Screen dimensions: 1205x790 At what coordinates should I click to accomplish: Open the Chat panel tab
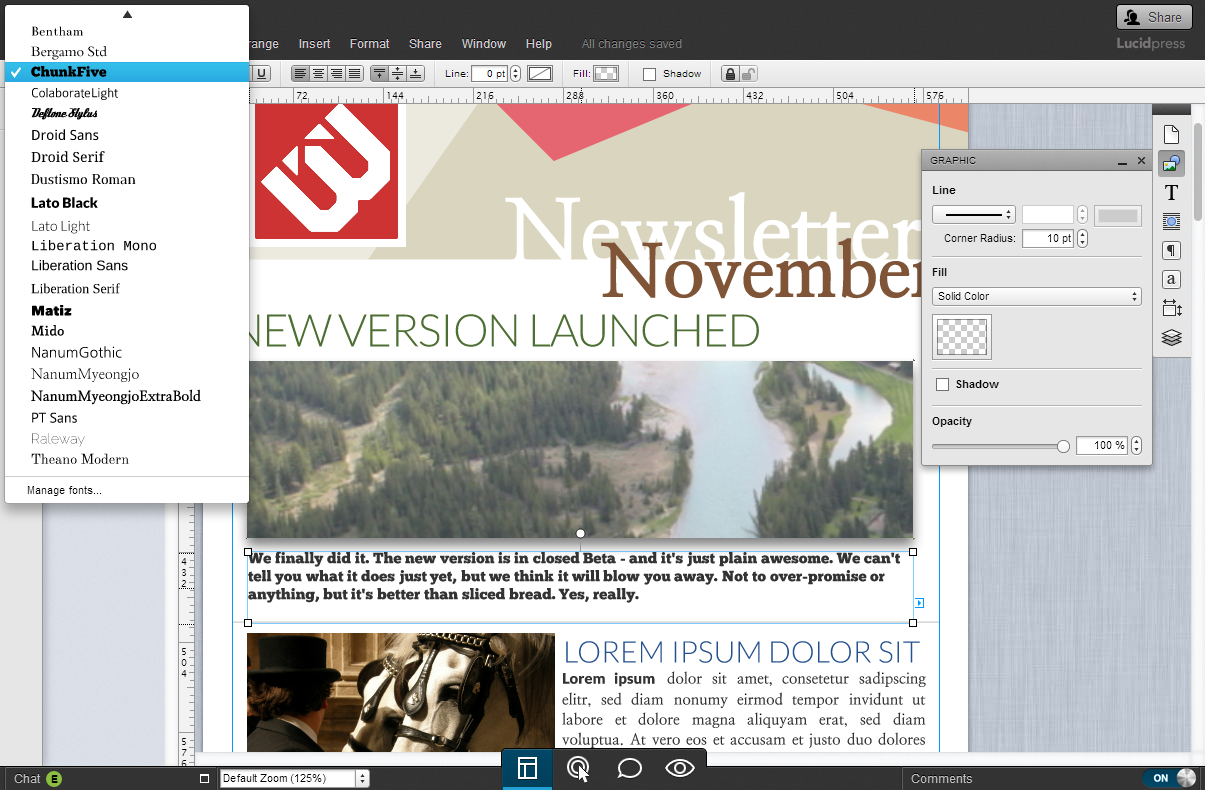pos(27,778)
